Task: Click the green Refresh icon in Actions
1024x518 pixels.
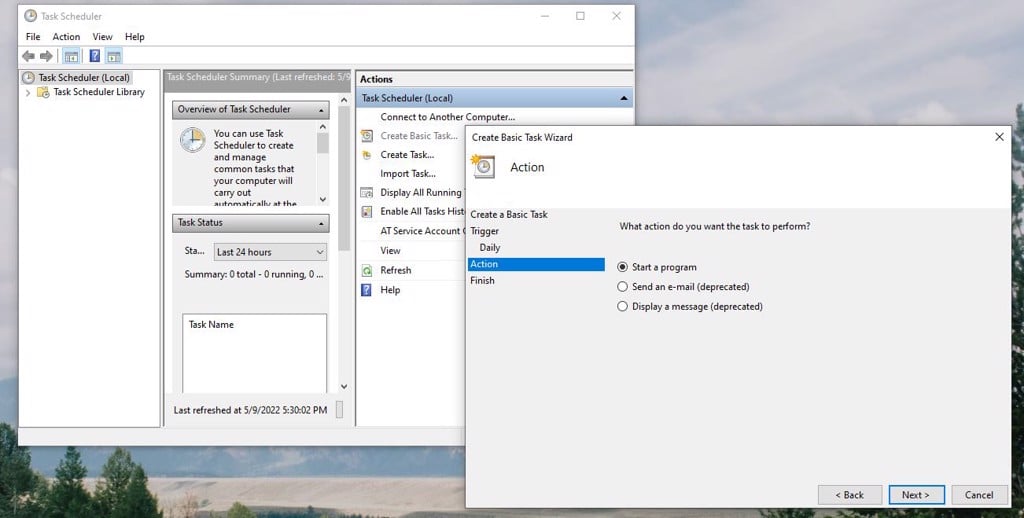Action: click(367, 270)
